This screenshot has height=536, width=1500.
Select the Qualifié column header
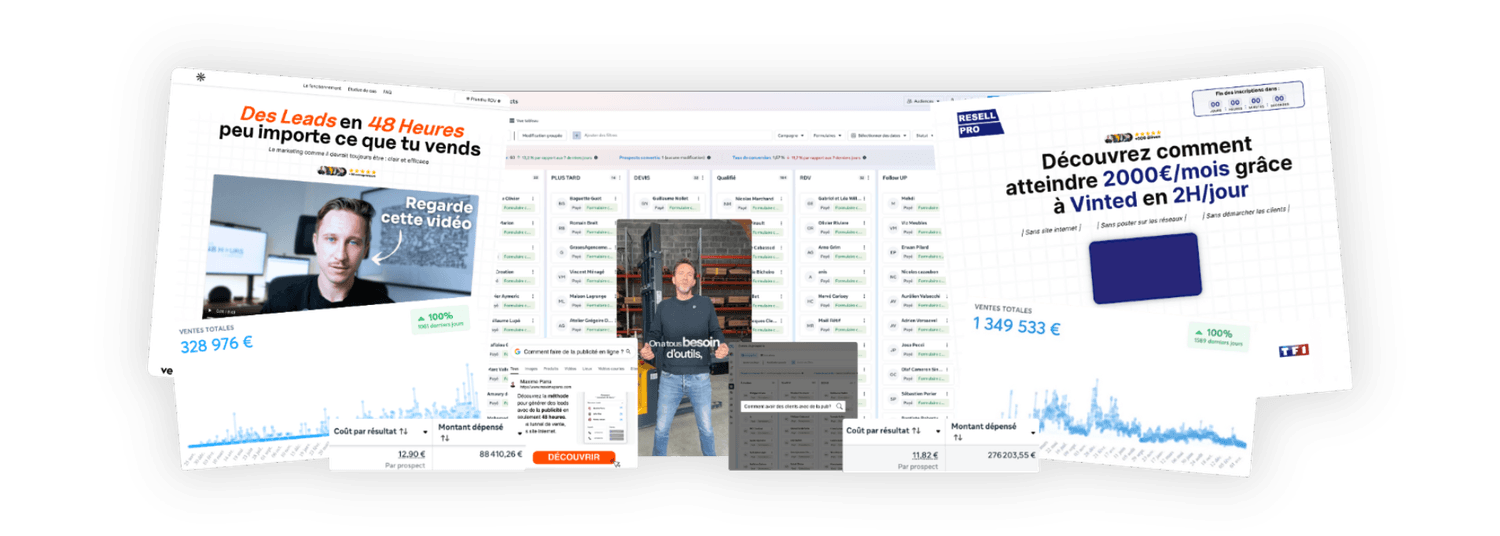point(726,177)
